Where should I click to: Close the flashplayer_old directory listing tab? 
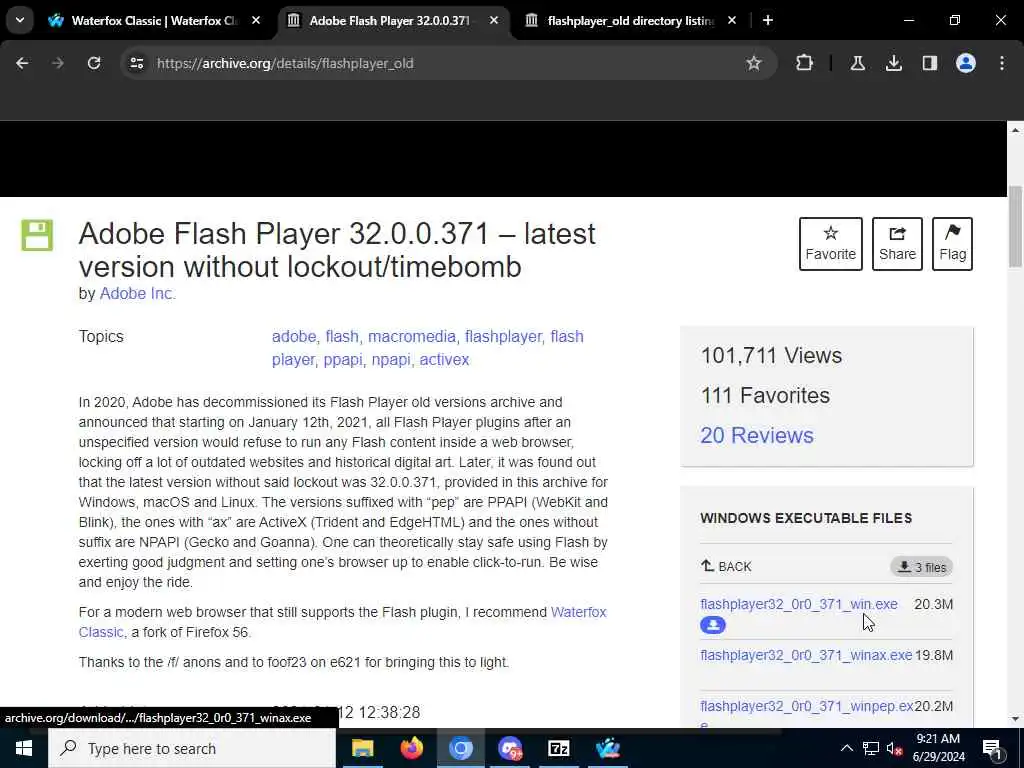pyautogui.click(x=731, y=20)
